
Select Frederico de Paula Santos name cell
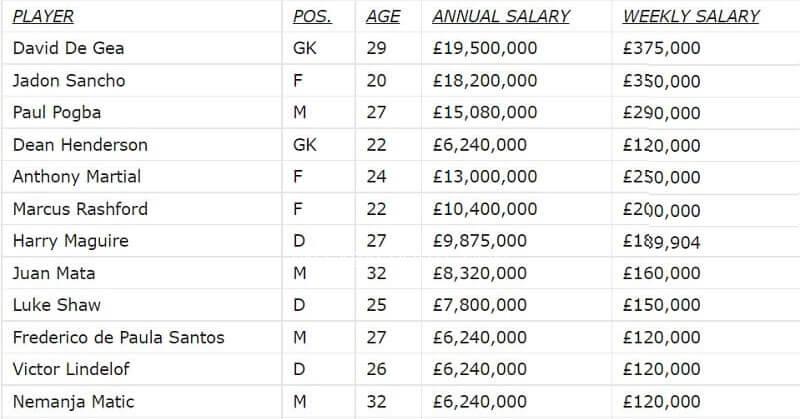pyautogui.click(x=118, y=337)
